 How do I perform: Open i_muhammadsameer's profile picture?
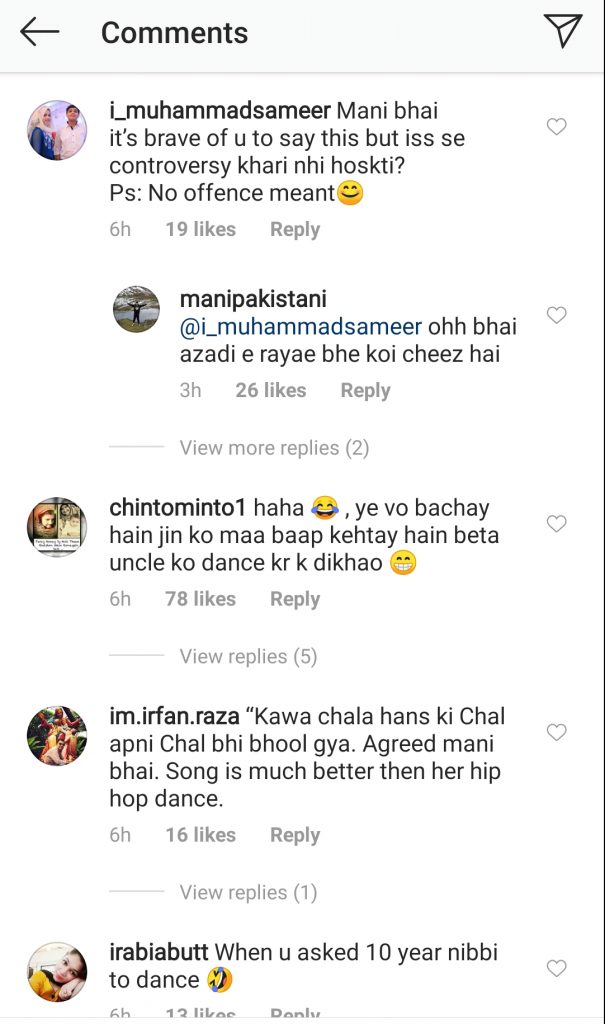[57, 130]
